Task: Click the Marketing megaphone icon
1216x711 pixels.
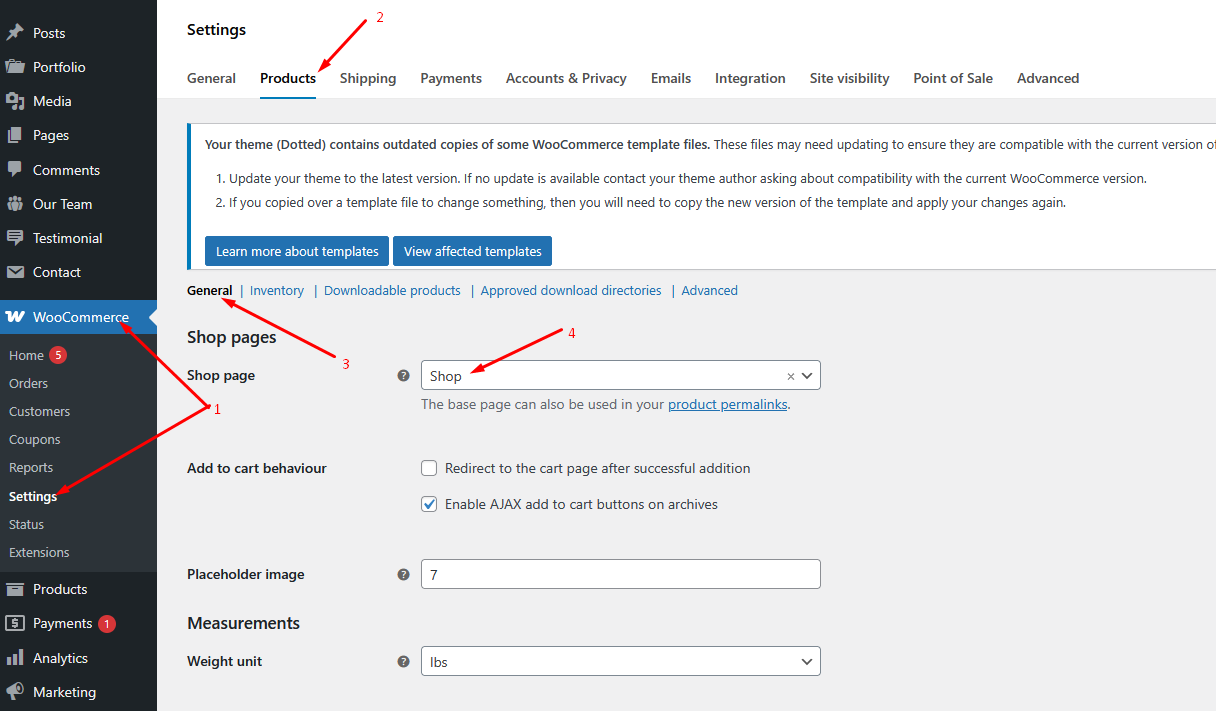Action: tap(15, 692)
